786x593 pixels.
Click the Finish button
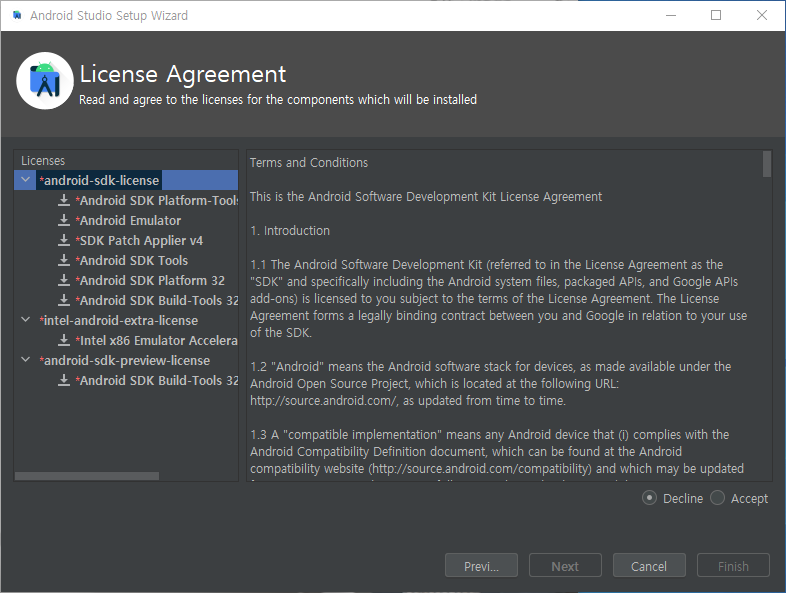733,566
